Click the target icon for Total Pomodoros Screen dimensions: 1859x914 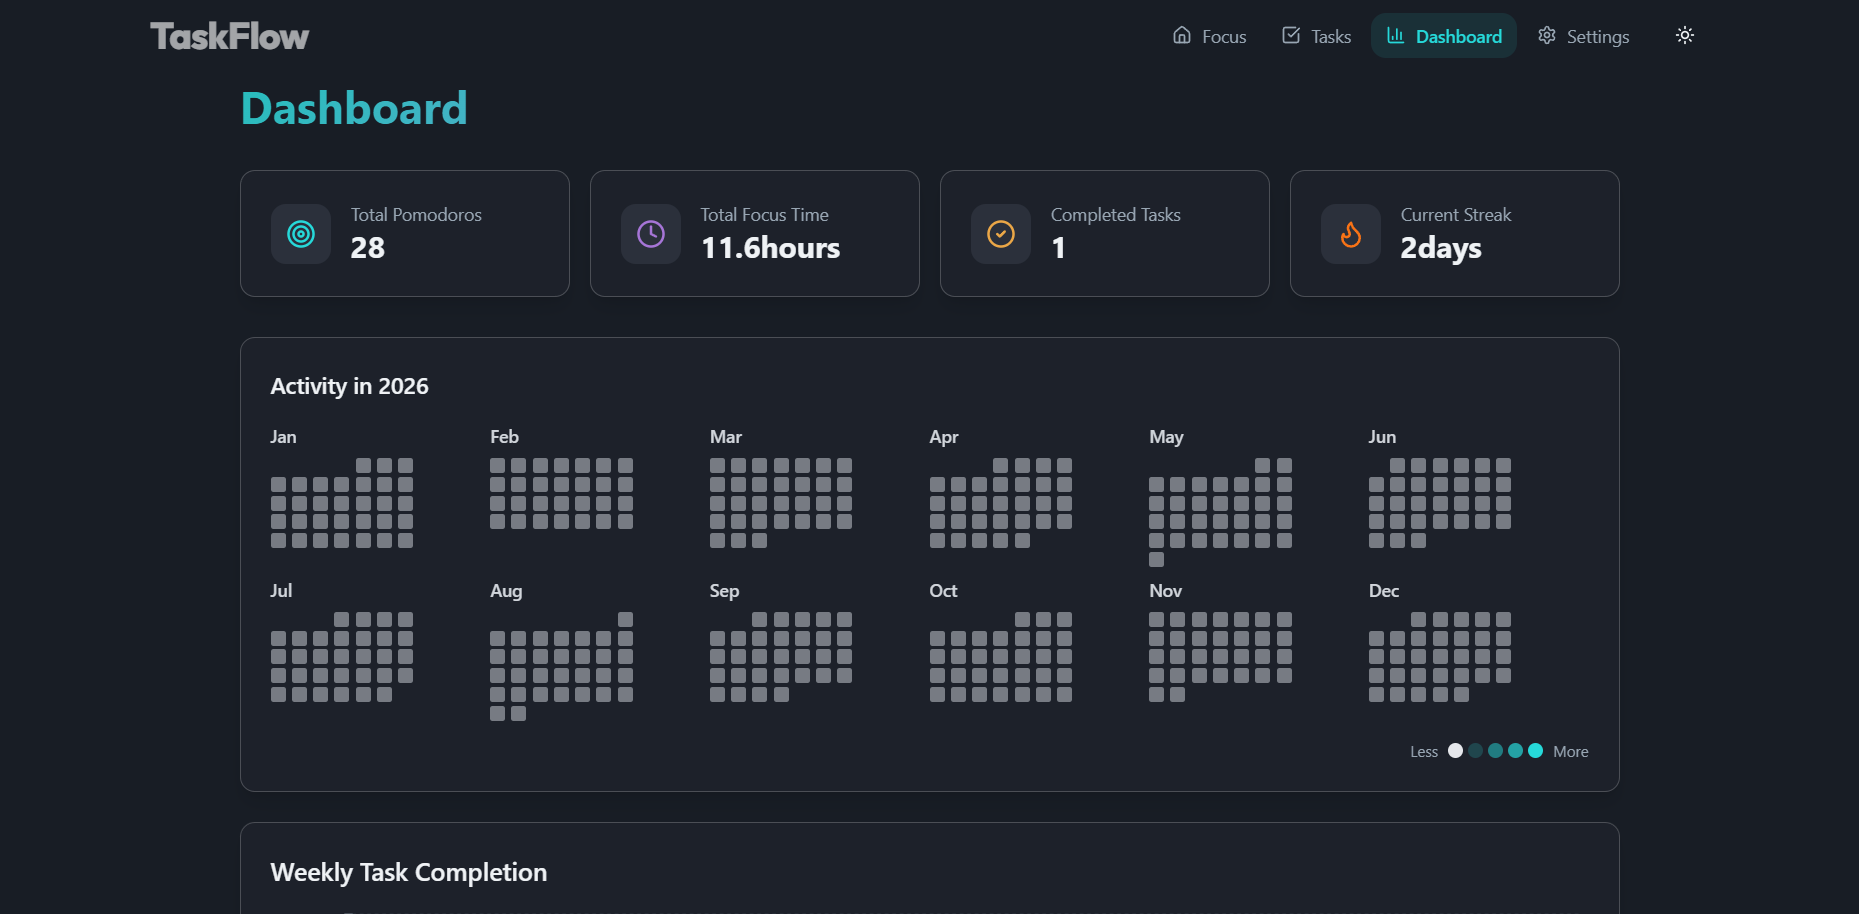pos(301,234)
